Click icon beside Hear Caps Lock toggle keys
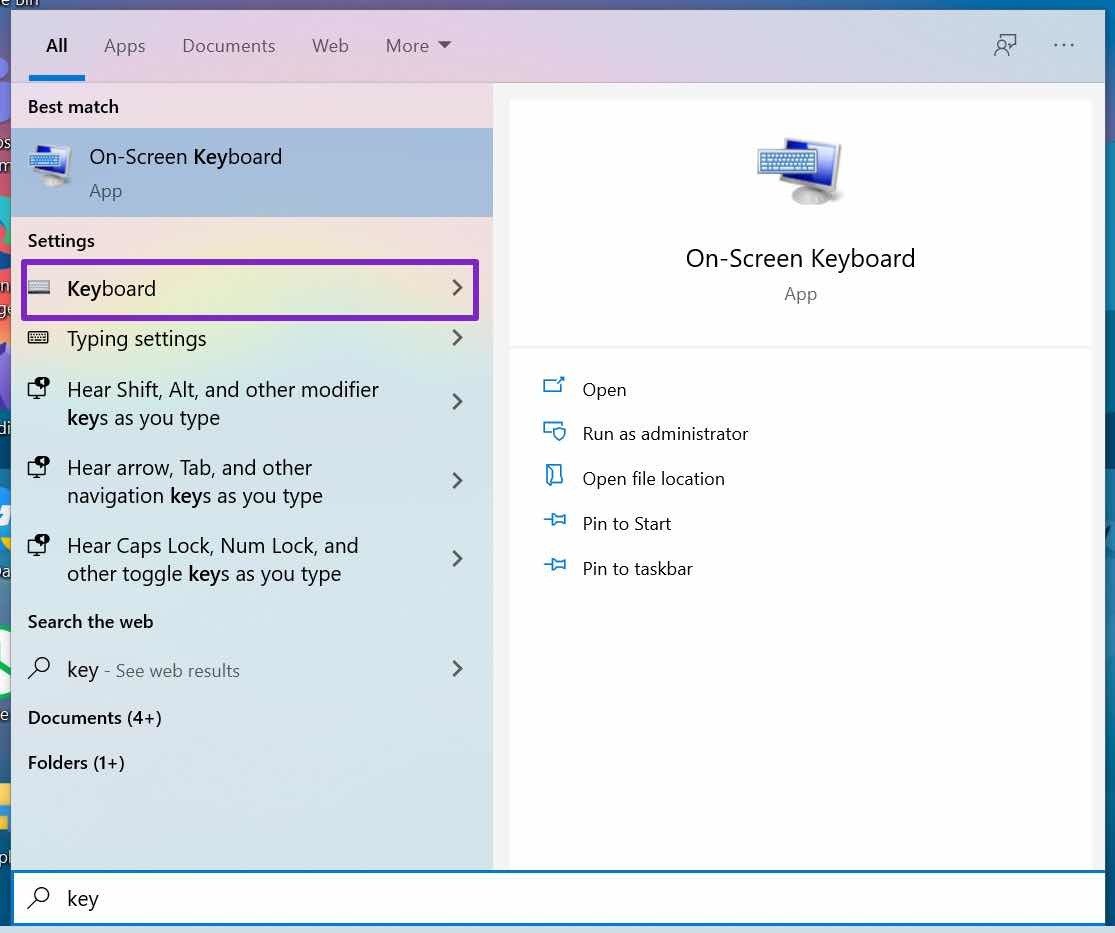The image size is (1115, 933). point(38,545)
